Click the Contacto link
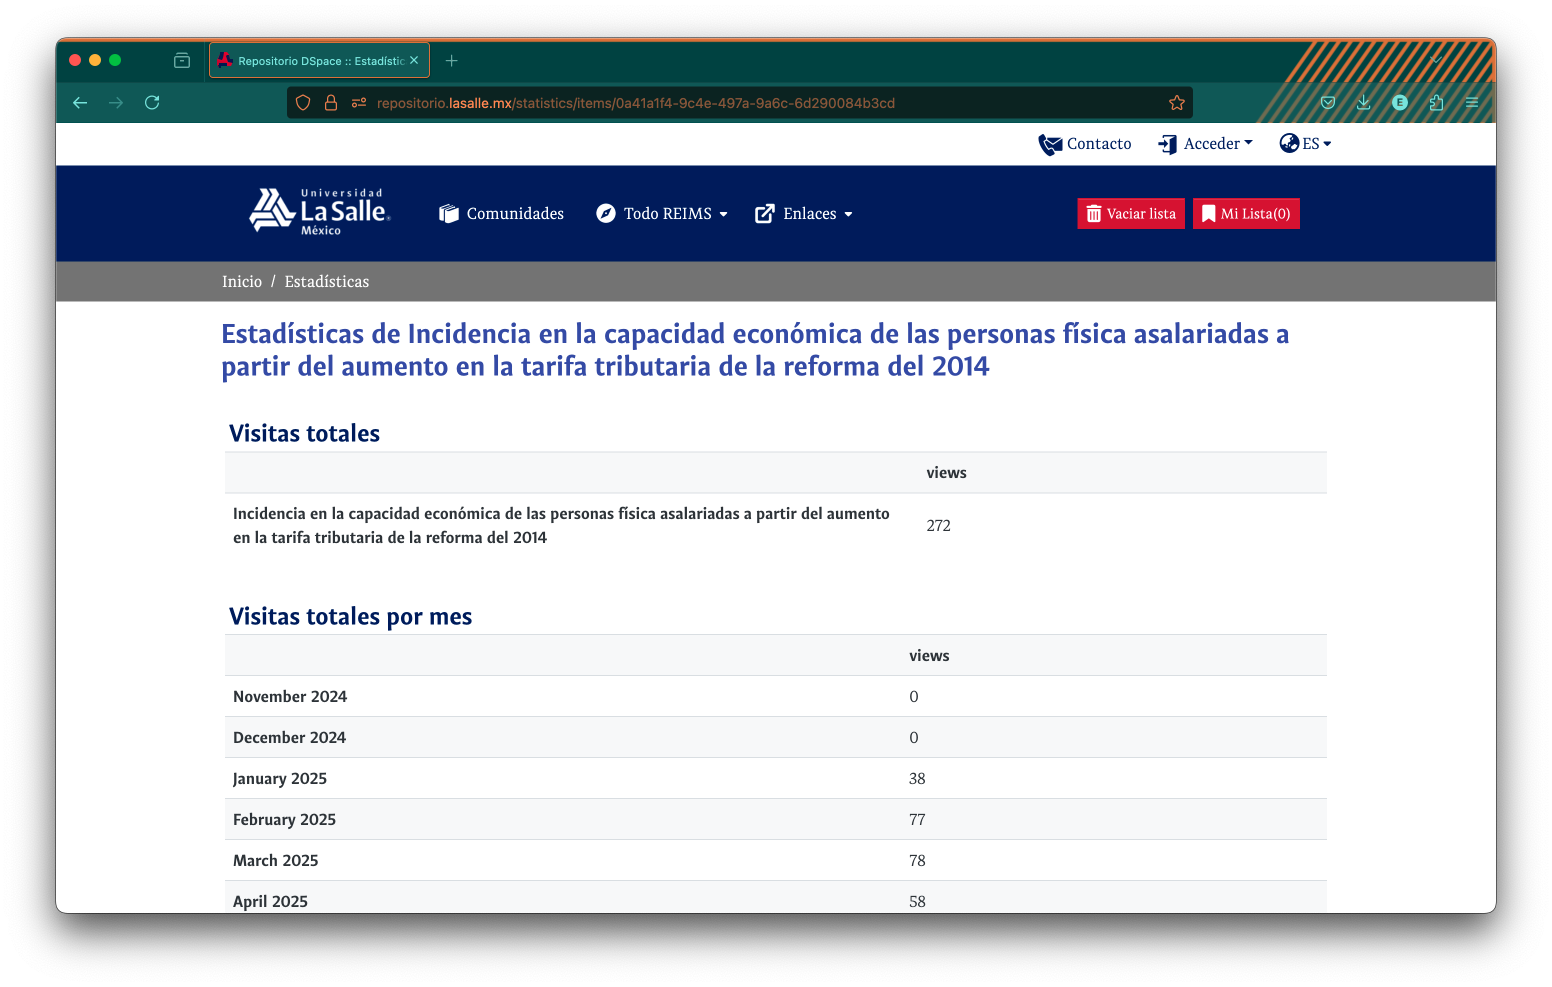This screenshot has width=1552, height=987. coord(1085,144)
